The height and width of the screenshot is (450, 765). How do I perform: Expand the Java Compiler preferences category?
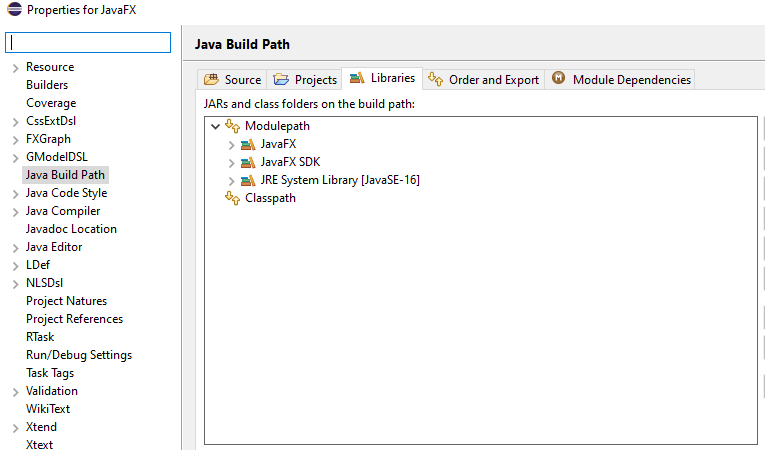point(15,211)
